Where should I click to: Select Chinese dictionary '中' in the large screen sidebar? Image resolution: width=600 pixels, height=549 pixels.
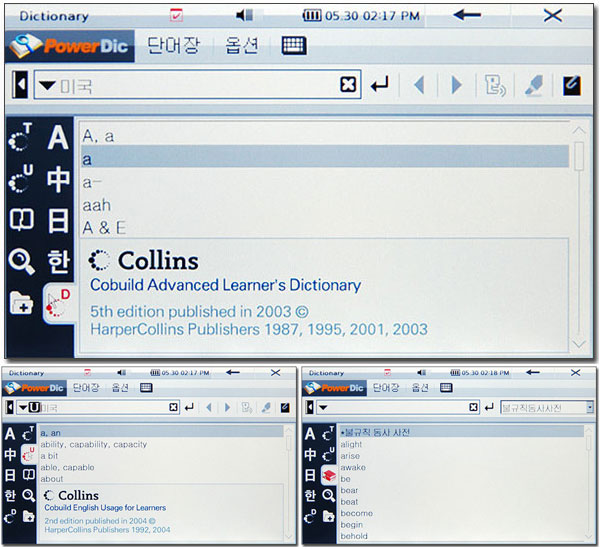tap(58, 179)
